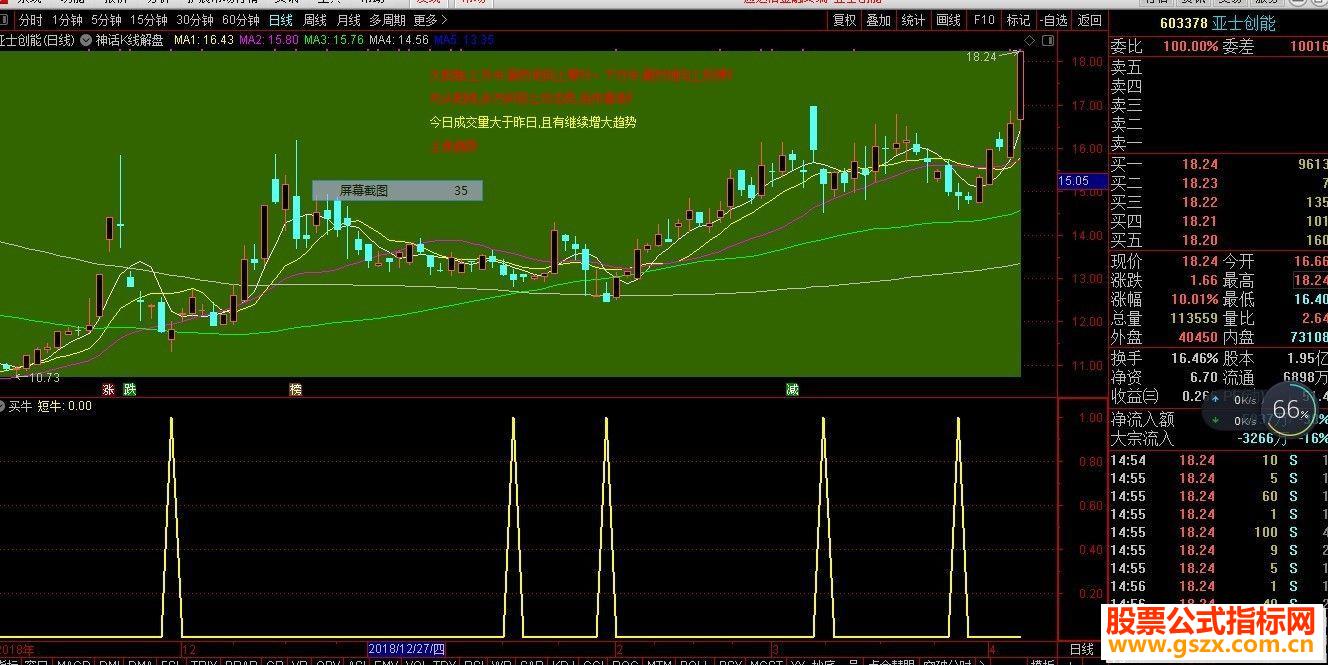
Task: Remove stock via -自选 button
Action: [x=1054, y=20]
